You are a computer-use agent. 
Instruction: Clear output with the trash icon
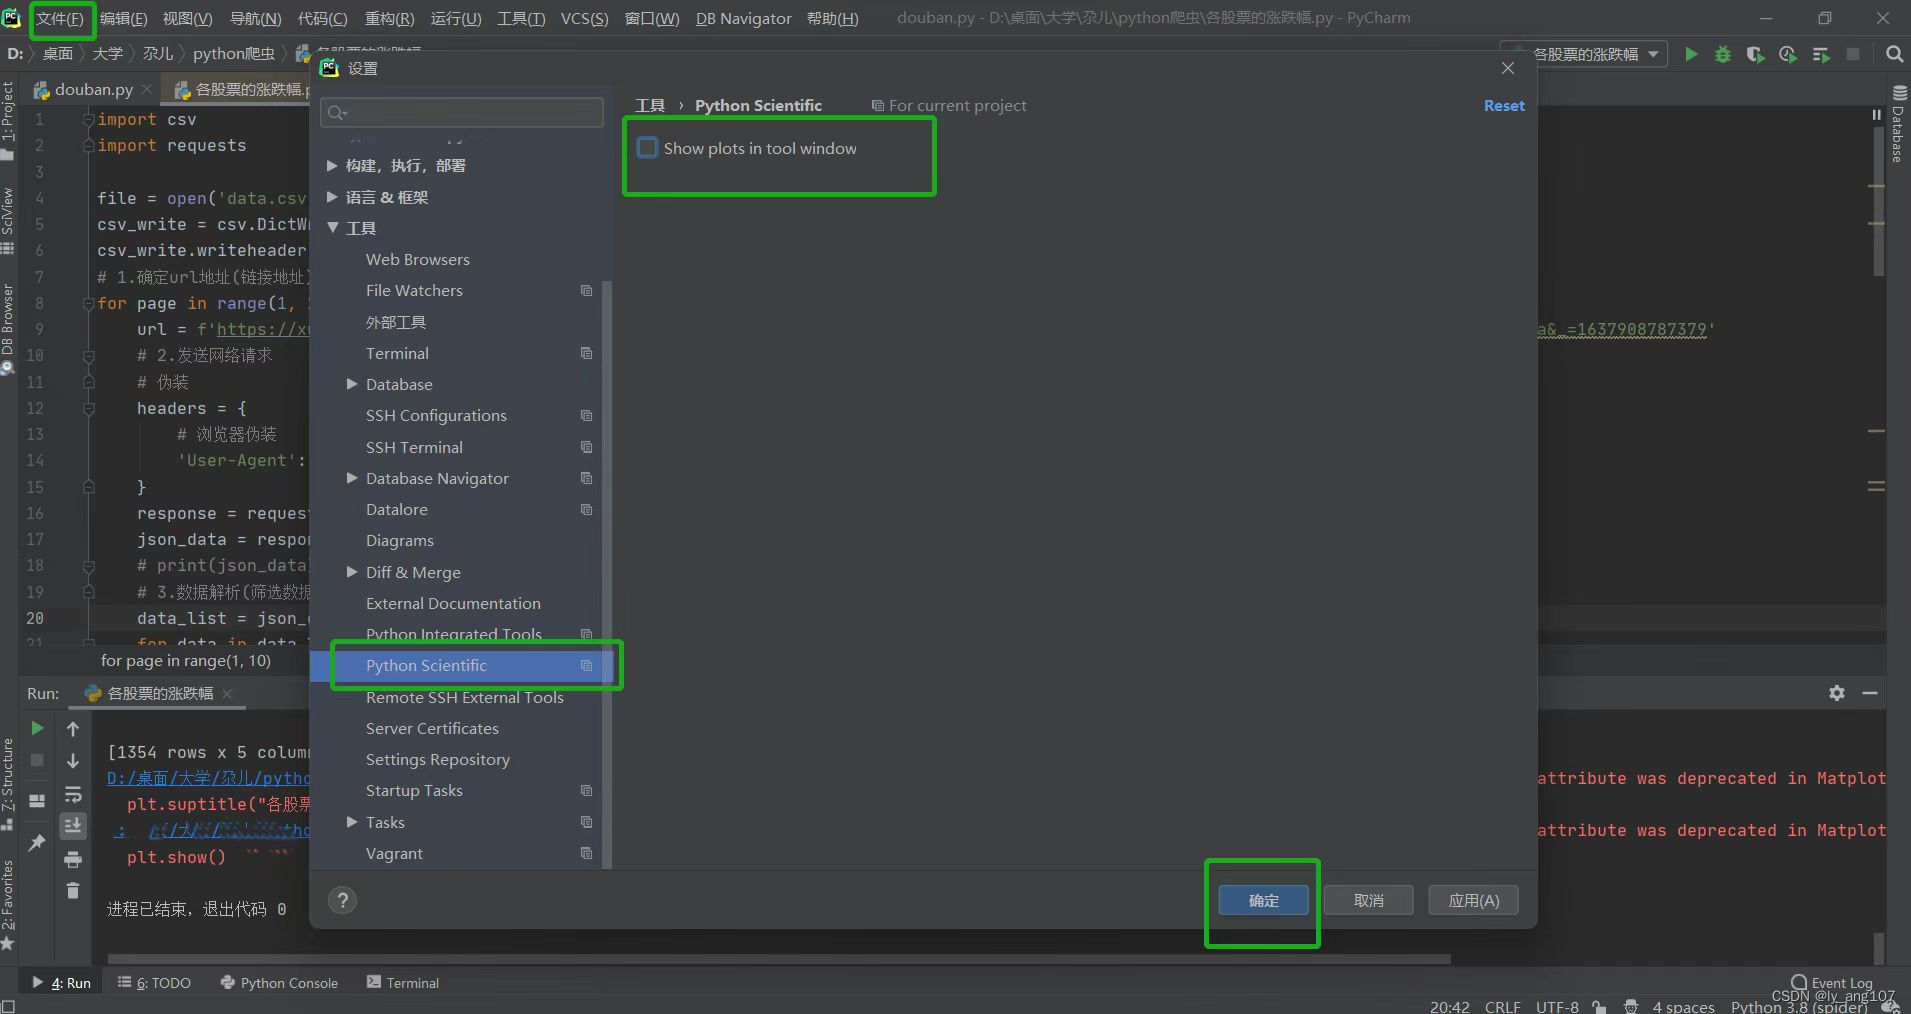(x=73, y=890)
